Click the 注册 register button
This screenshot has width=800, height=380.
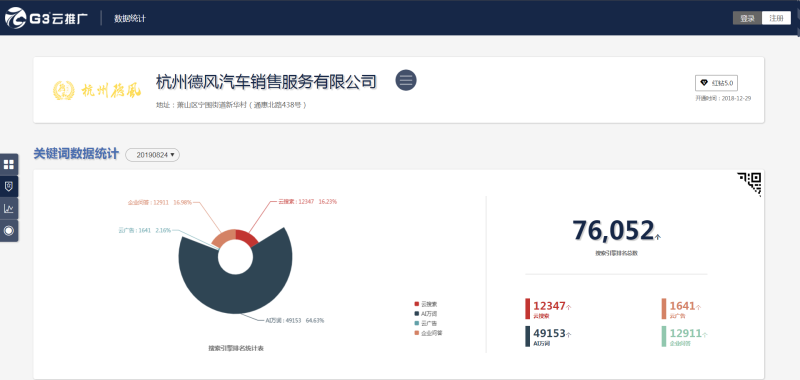pyautogui.click(x=777, y=18)
